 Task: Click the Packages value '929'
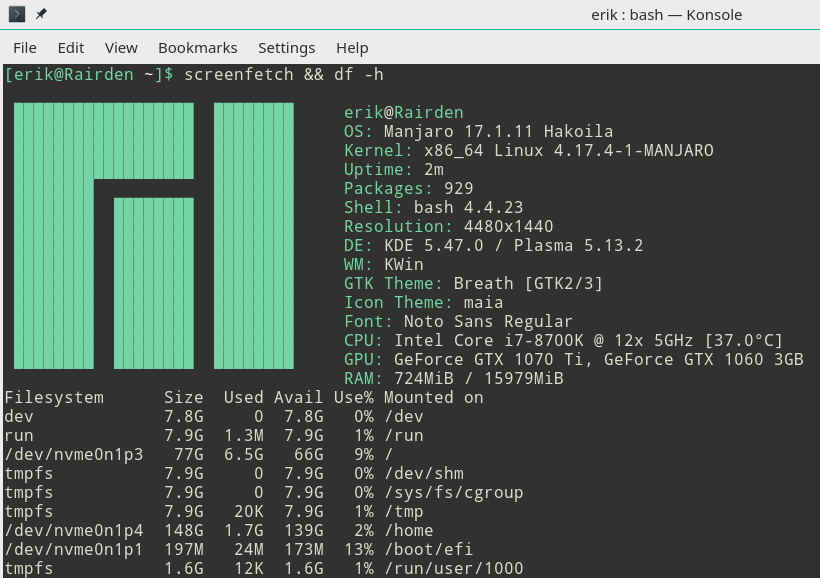pos(459,188)
